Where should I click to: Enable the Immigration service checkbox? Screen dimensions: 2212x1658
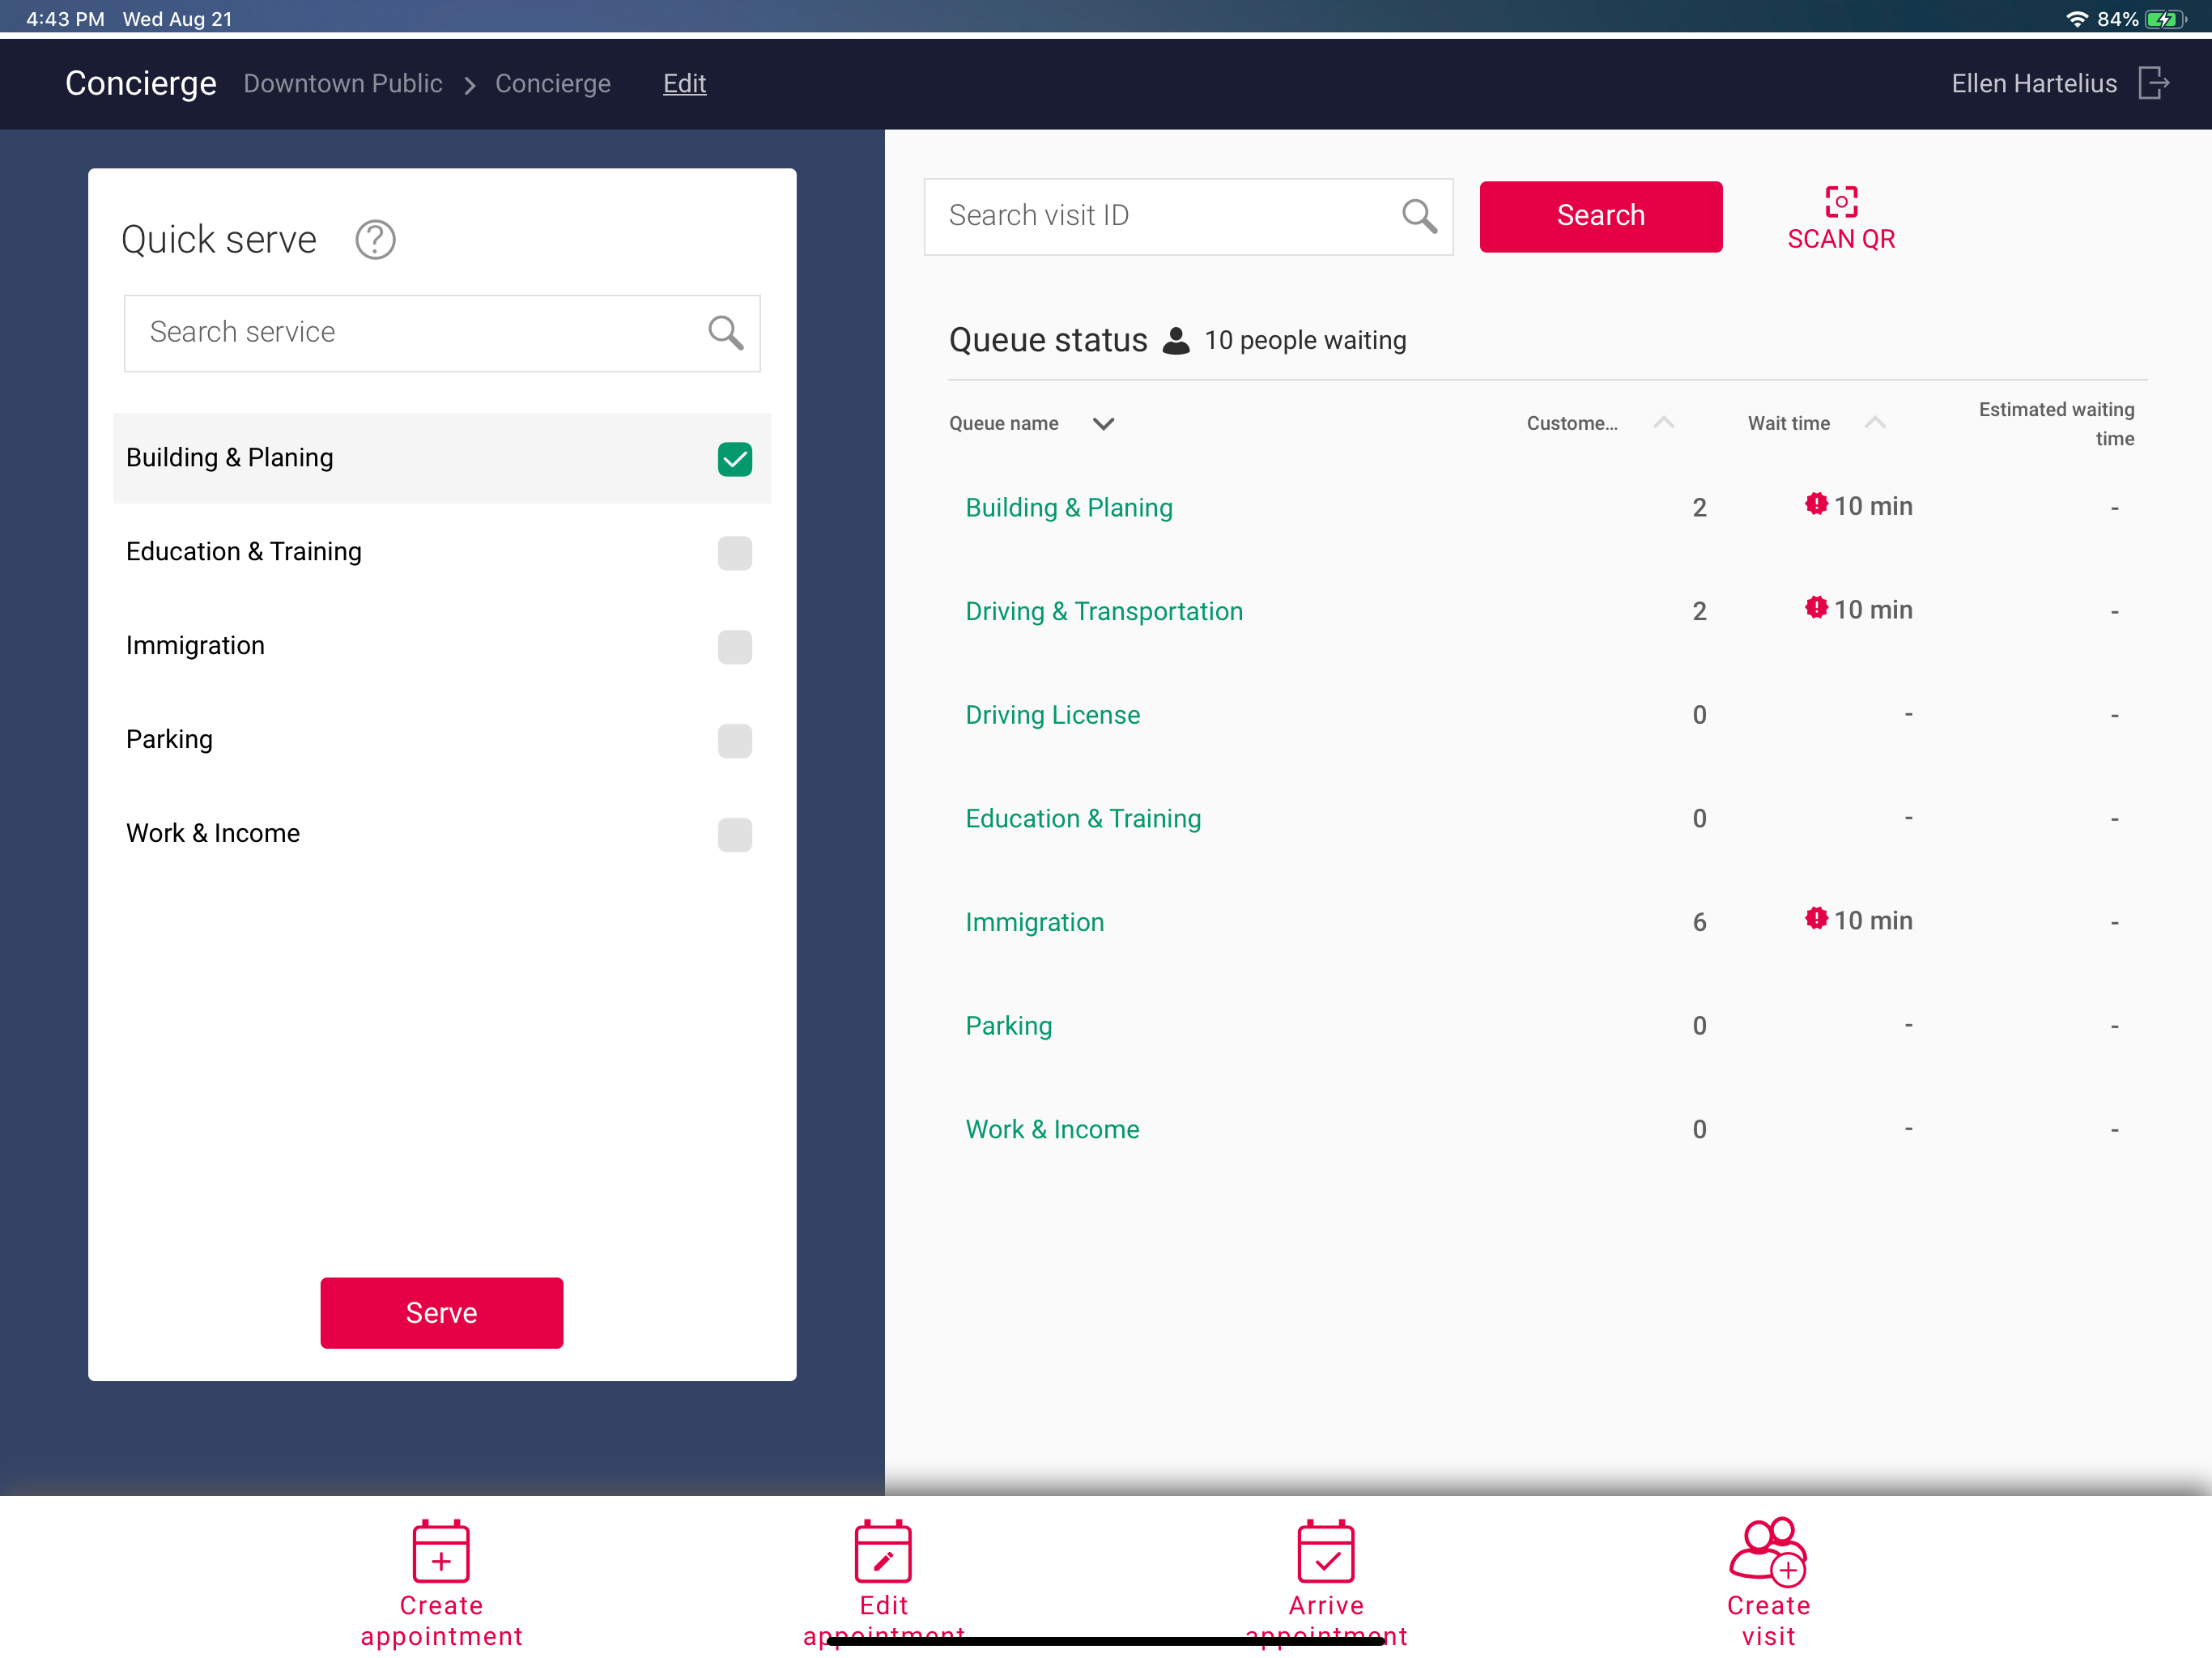[x=734, y=647]
